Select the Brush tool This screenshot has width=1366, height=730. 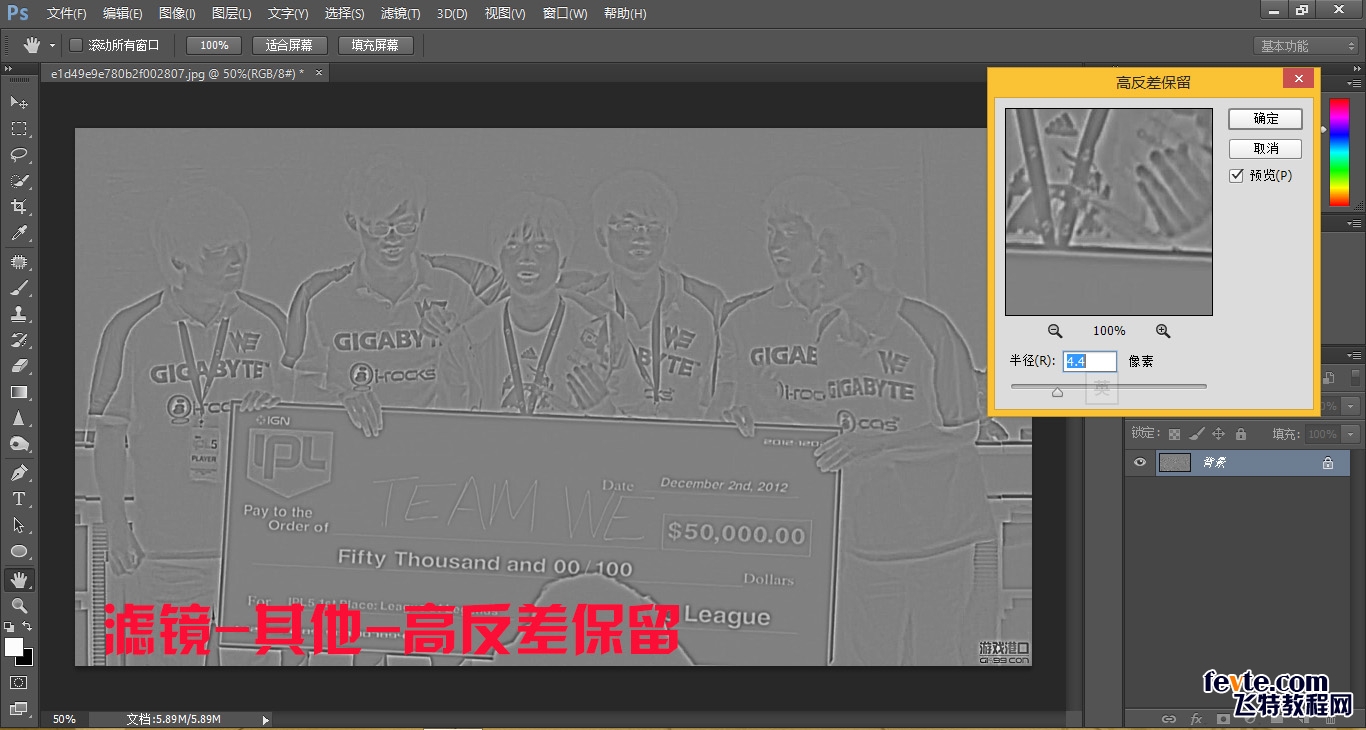[x=19, y=288]
